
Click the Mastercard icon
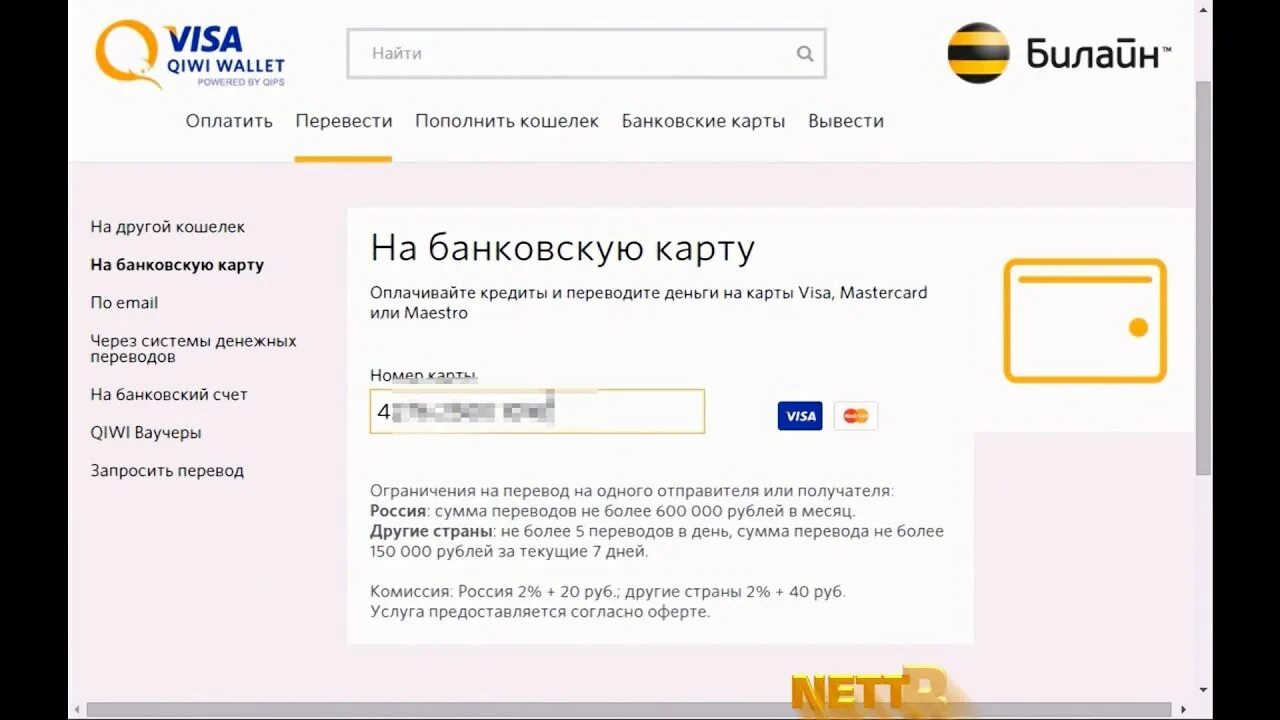pos(856,416)
